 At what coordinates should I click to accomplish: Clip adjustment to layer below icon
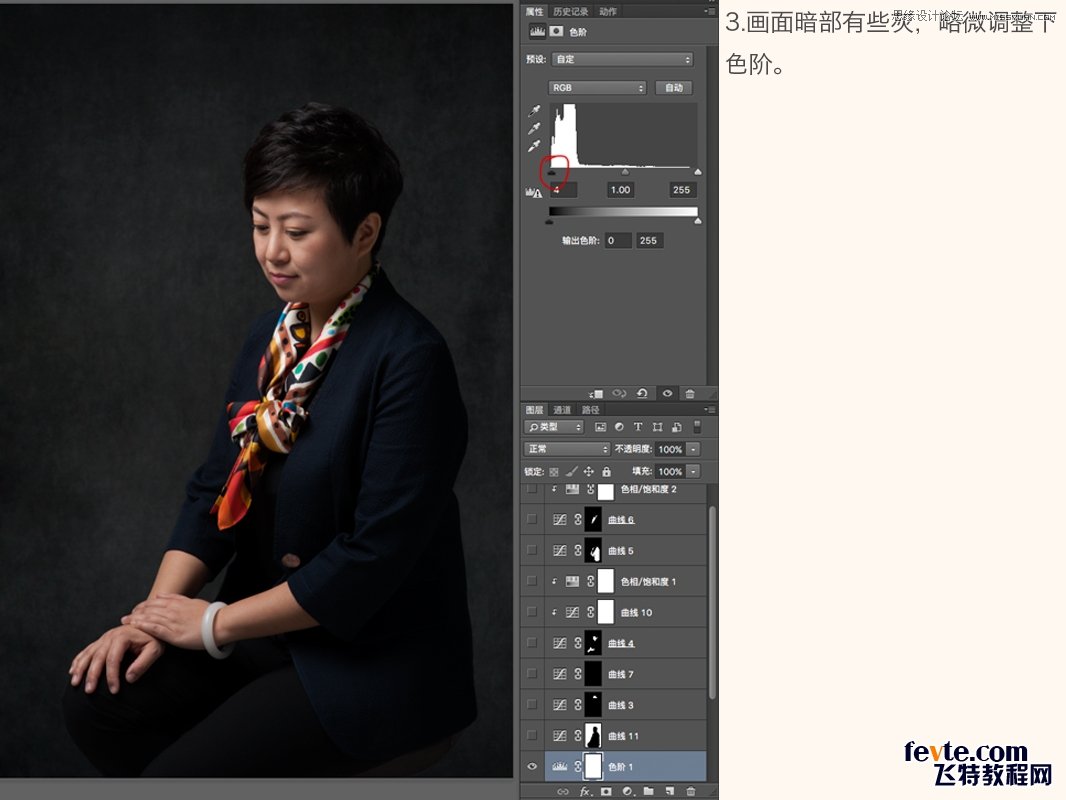(x=596, y=394)
